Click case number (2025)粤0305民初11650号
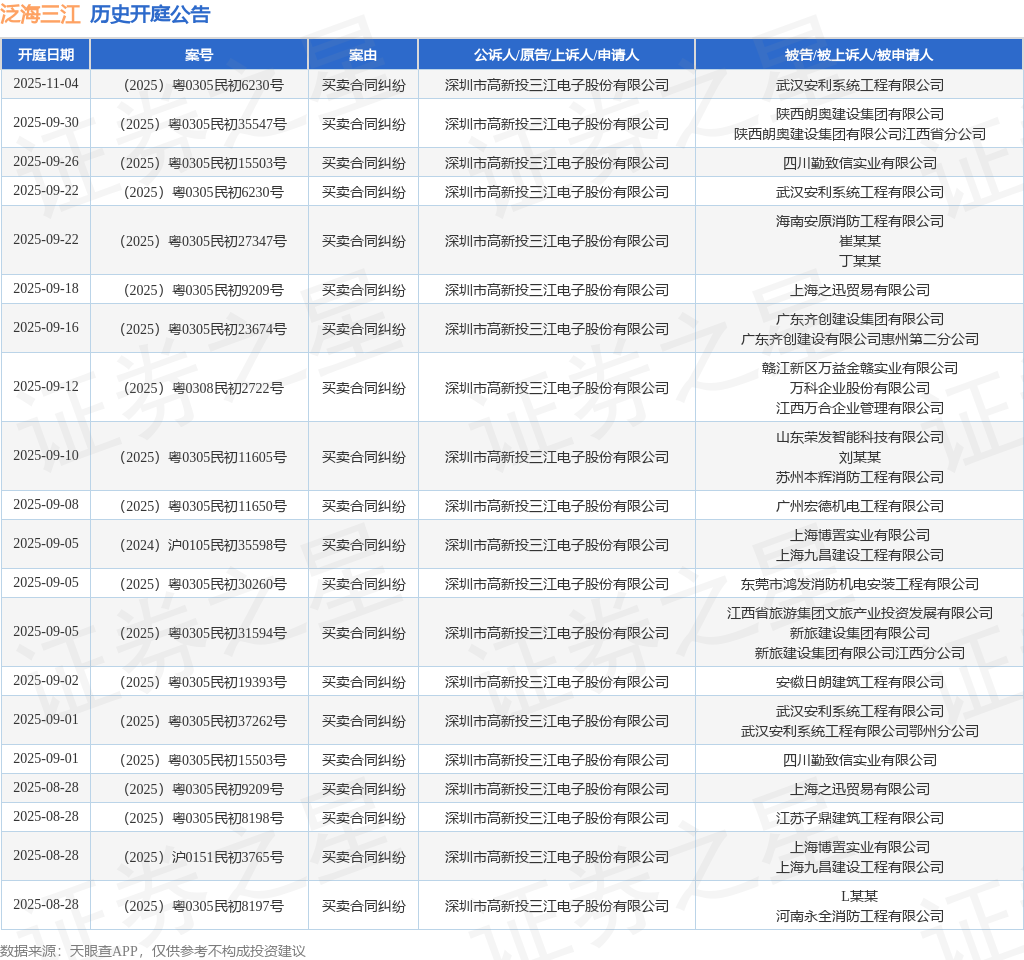The image size is (1024, 960). pyautogui.click(x=203, y=506)
